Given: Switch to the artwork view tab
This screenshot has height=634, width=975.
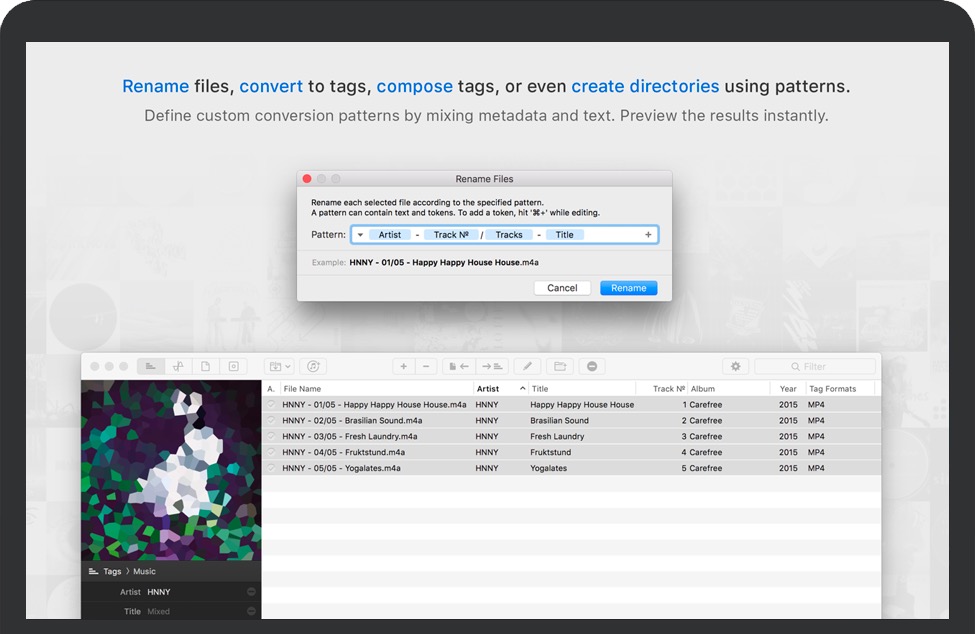Looking at the screenshot, I should (x=233, y=367).
